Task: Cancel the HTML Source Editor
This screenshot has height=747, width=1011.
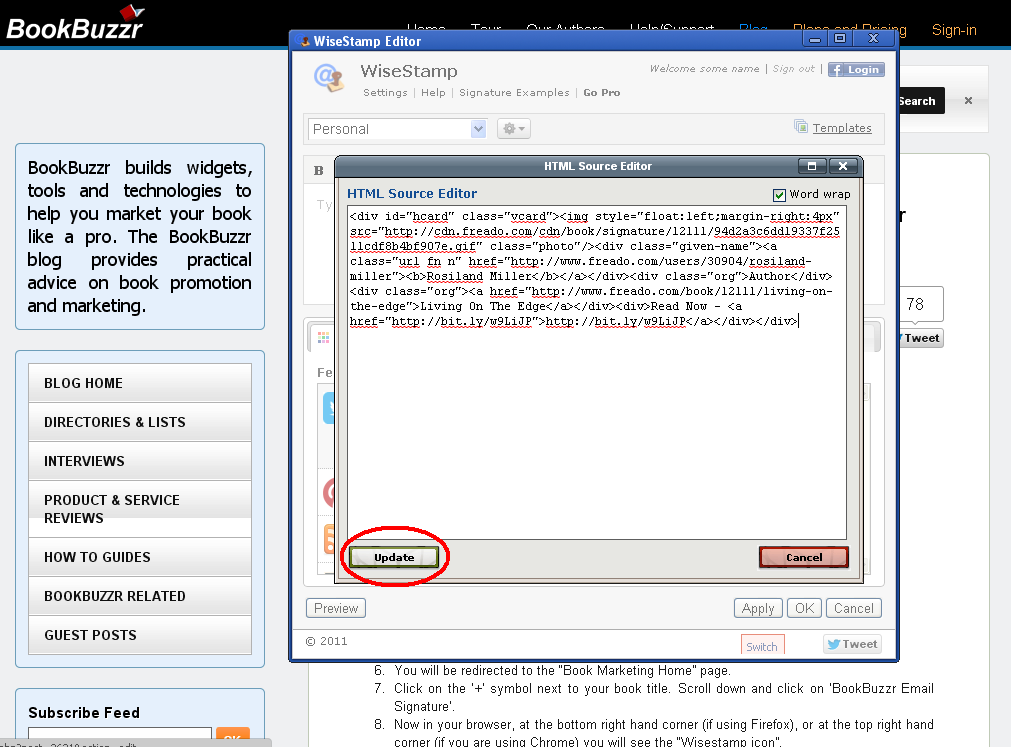Action: (803, 557)
